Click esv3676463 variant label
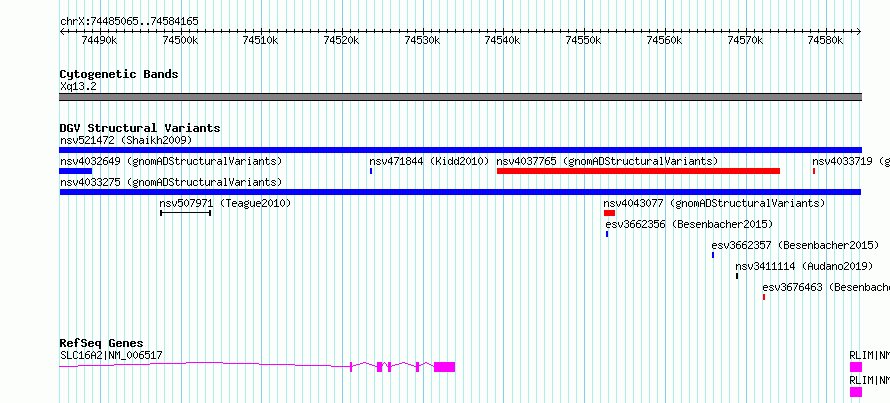 (x=826, y=287)
